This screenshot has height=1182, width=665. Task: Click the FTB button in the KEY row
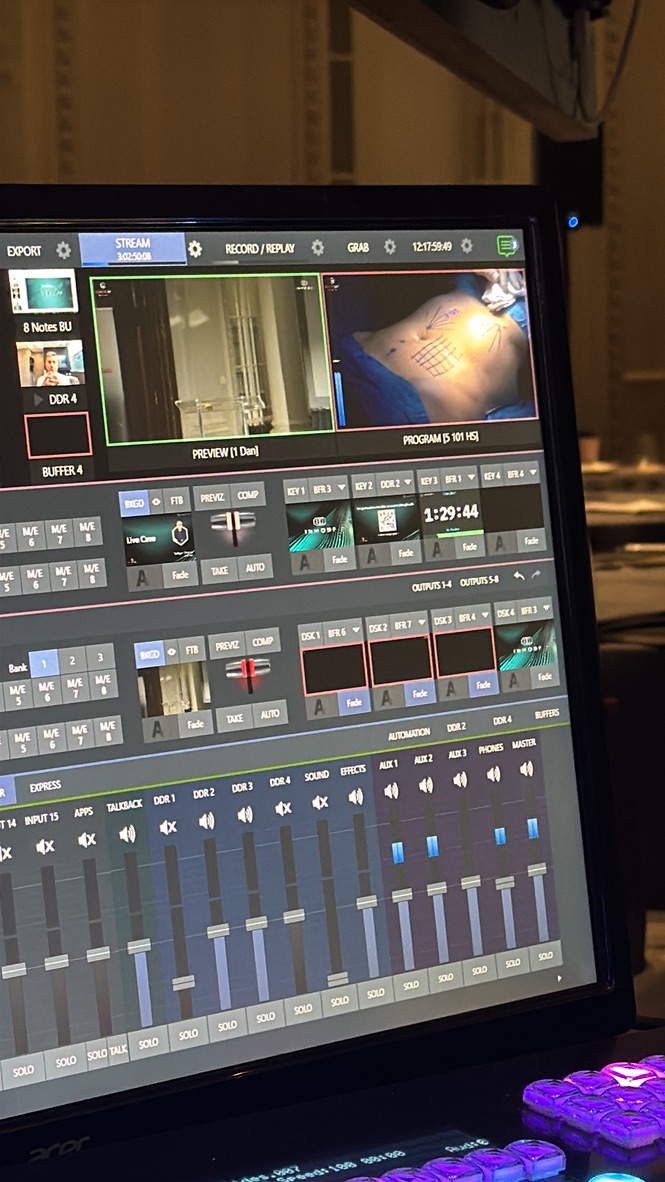point(177,499)
